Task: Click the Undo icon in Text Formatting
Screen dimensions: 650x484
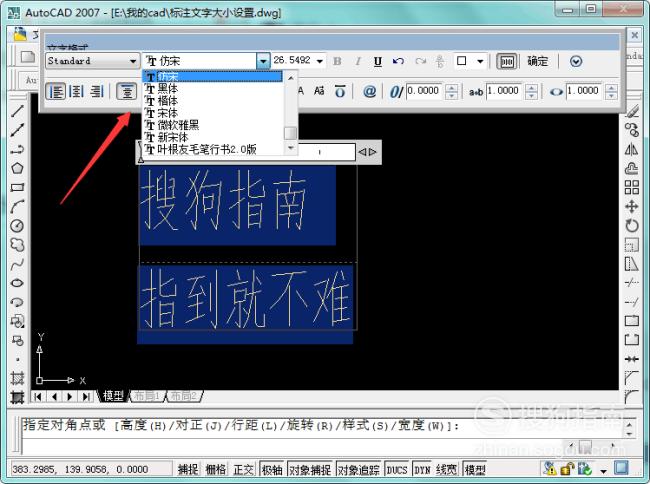Action: 398,61
